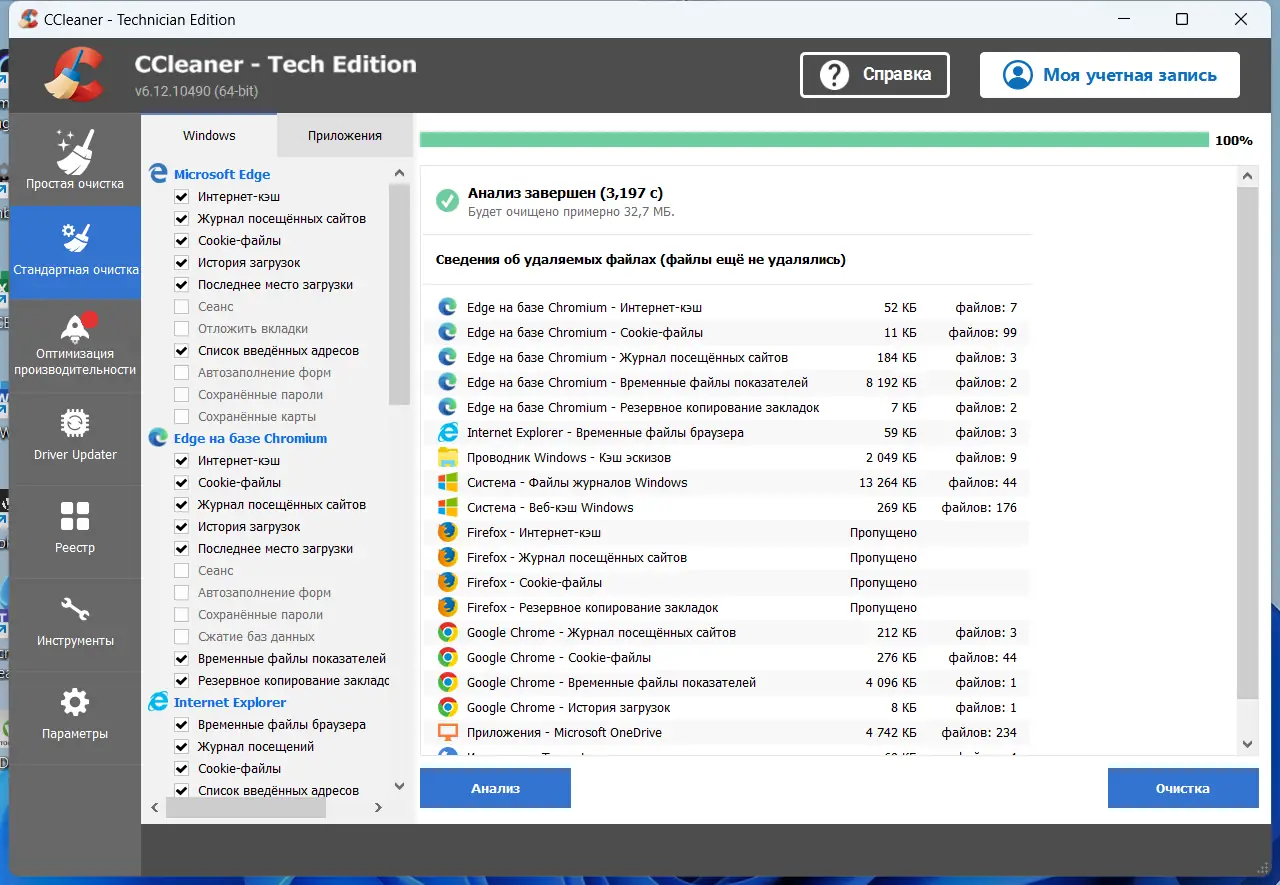Click the green analysis progress bar

click(814, 140)
